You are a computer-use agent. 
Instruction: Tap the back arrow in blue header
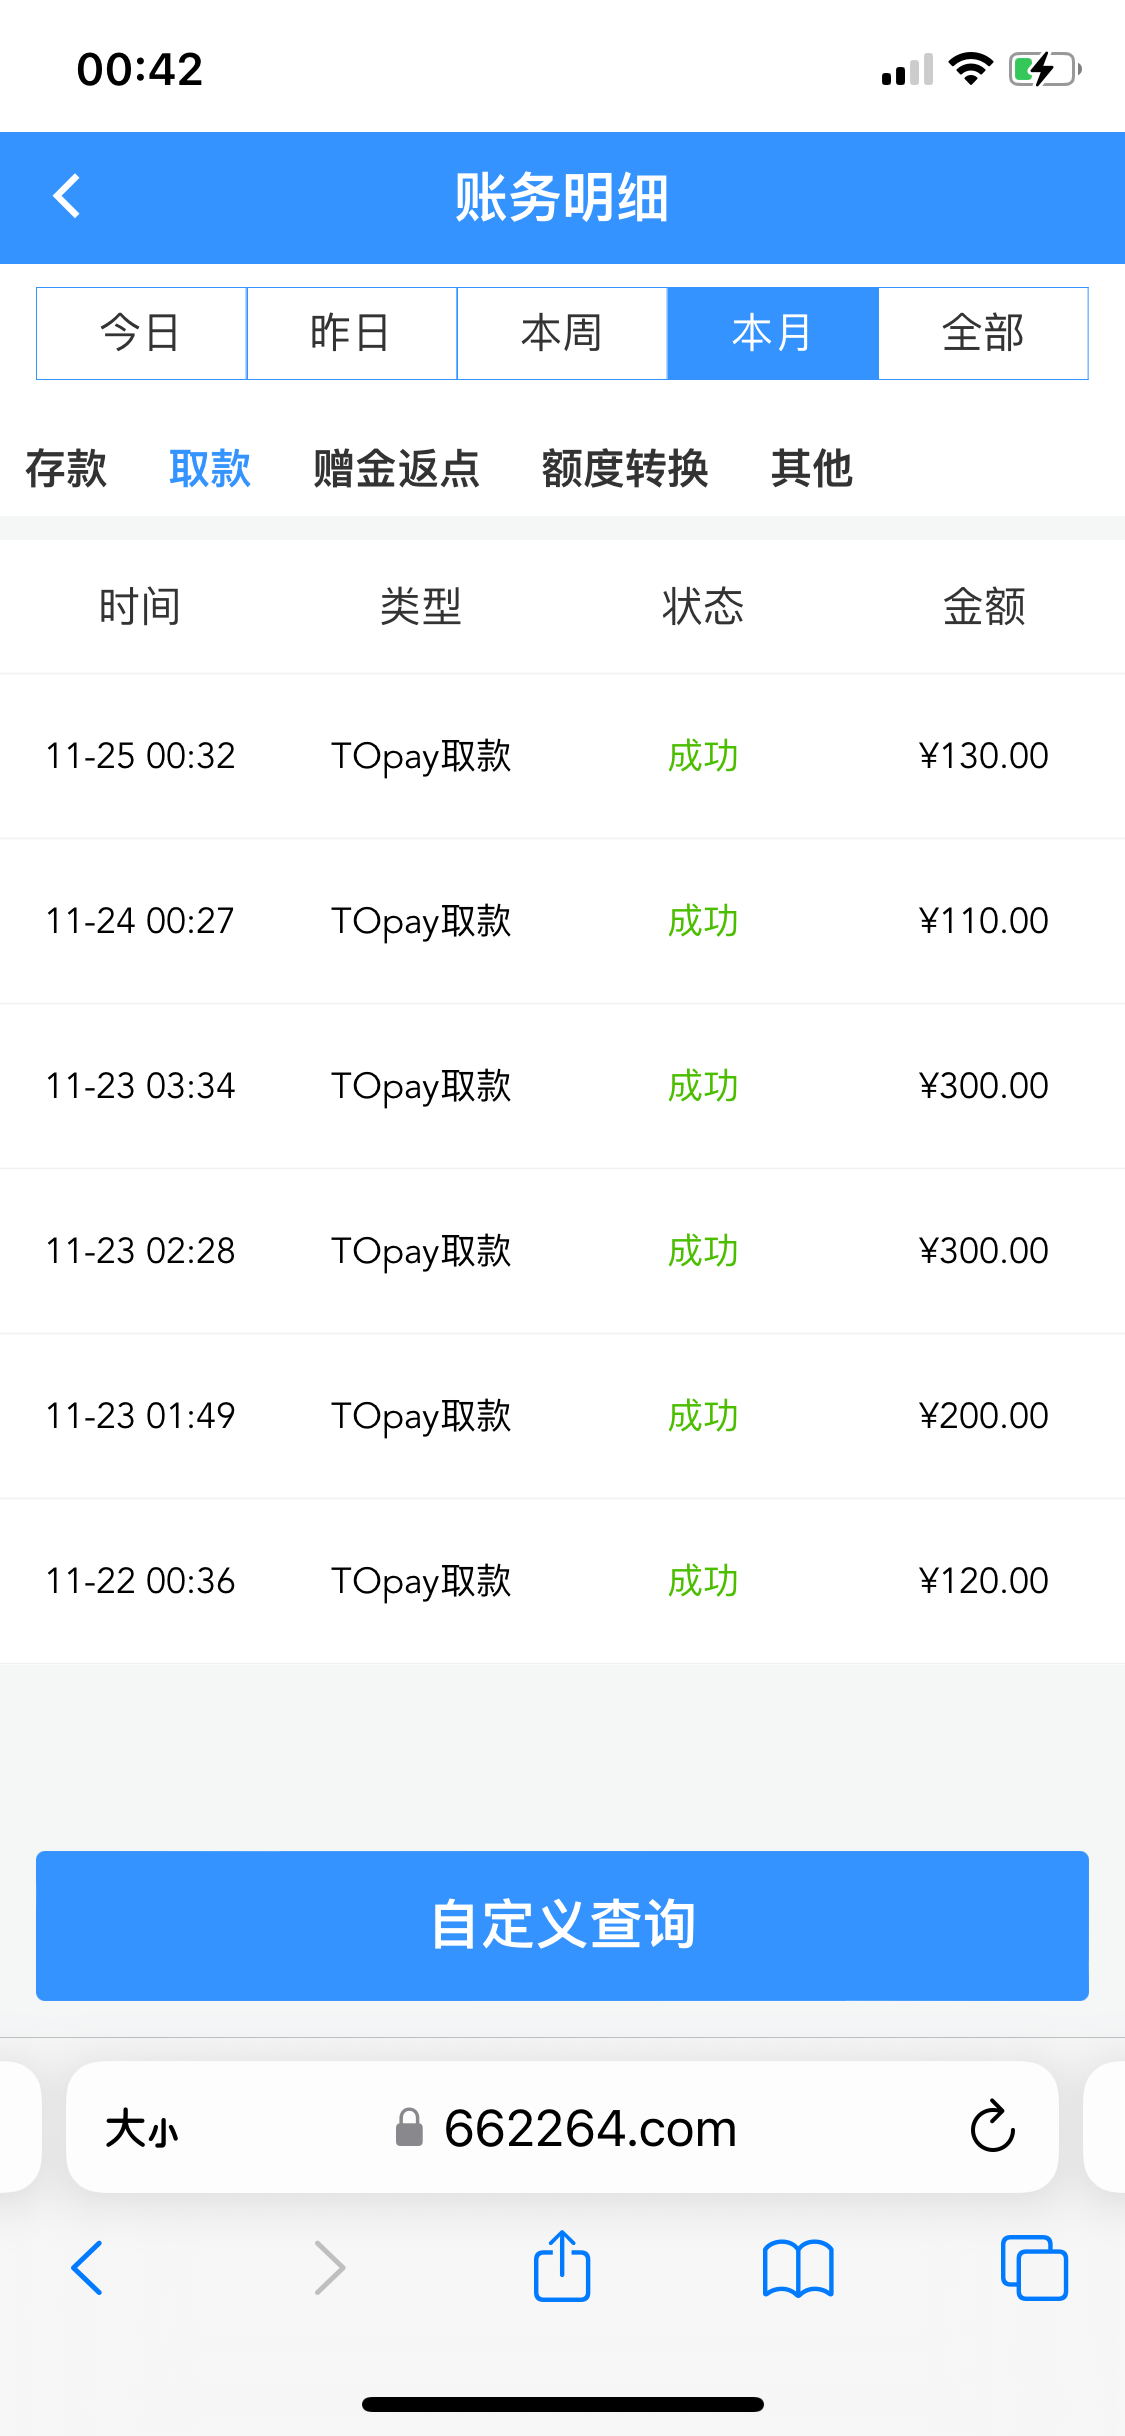tap(67, 196)
